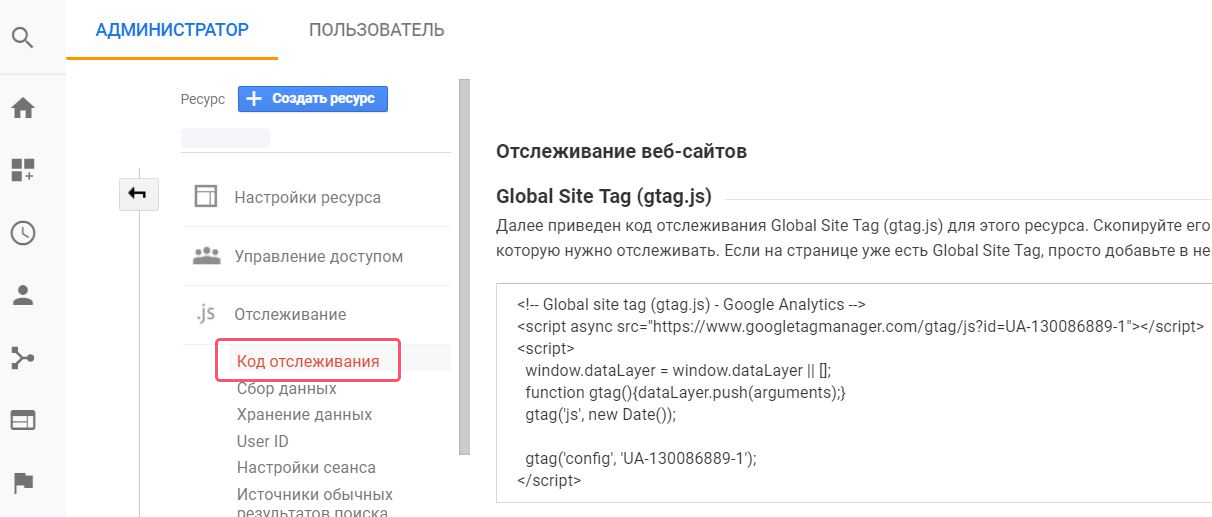
Task: Click the resource column vertical scrollbar
Action: pyautogui.click(x=463, y=267)
